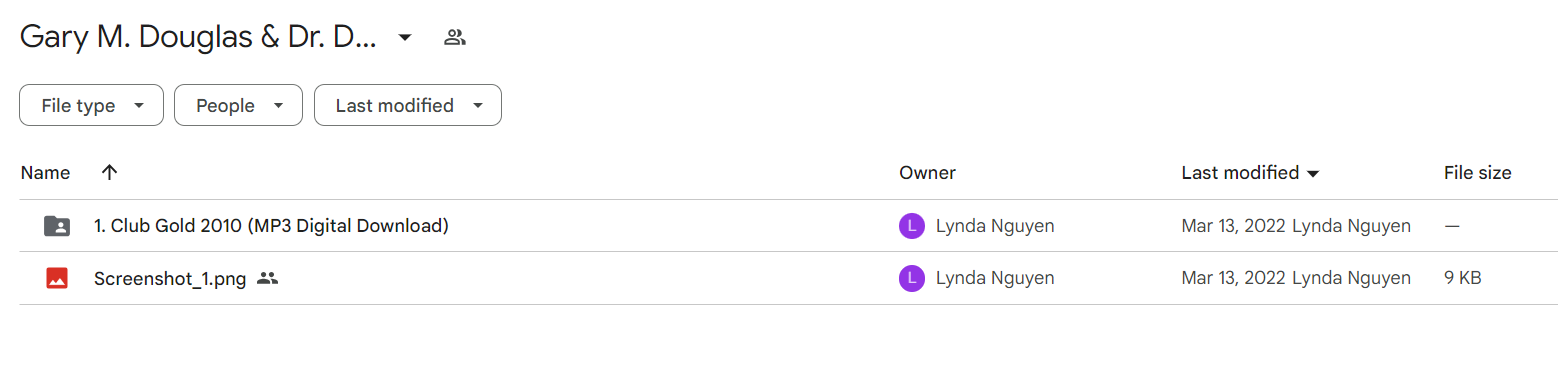Click the Gary M. Douglas folder title
This screenshot has width=1558, height=376.
198,38
